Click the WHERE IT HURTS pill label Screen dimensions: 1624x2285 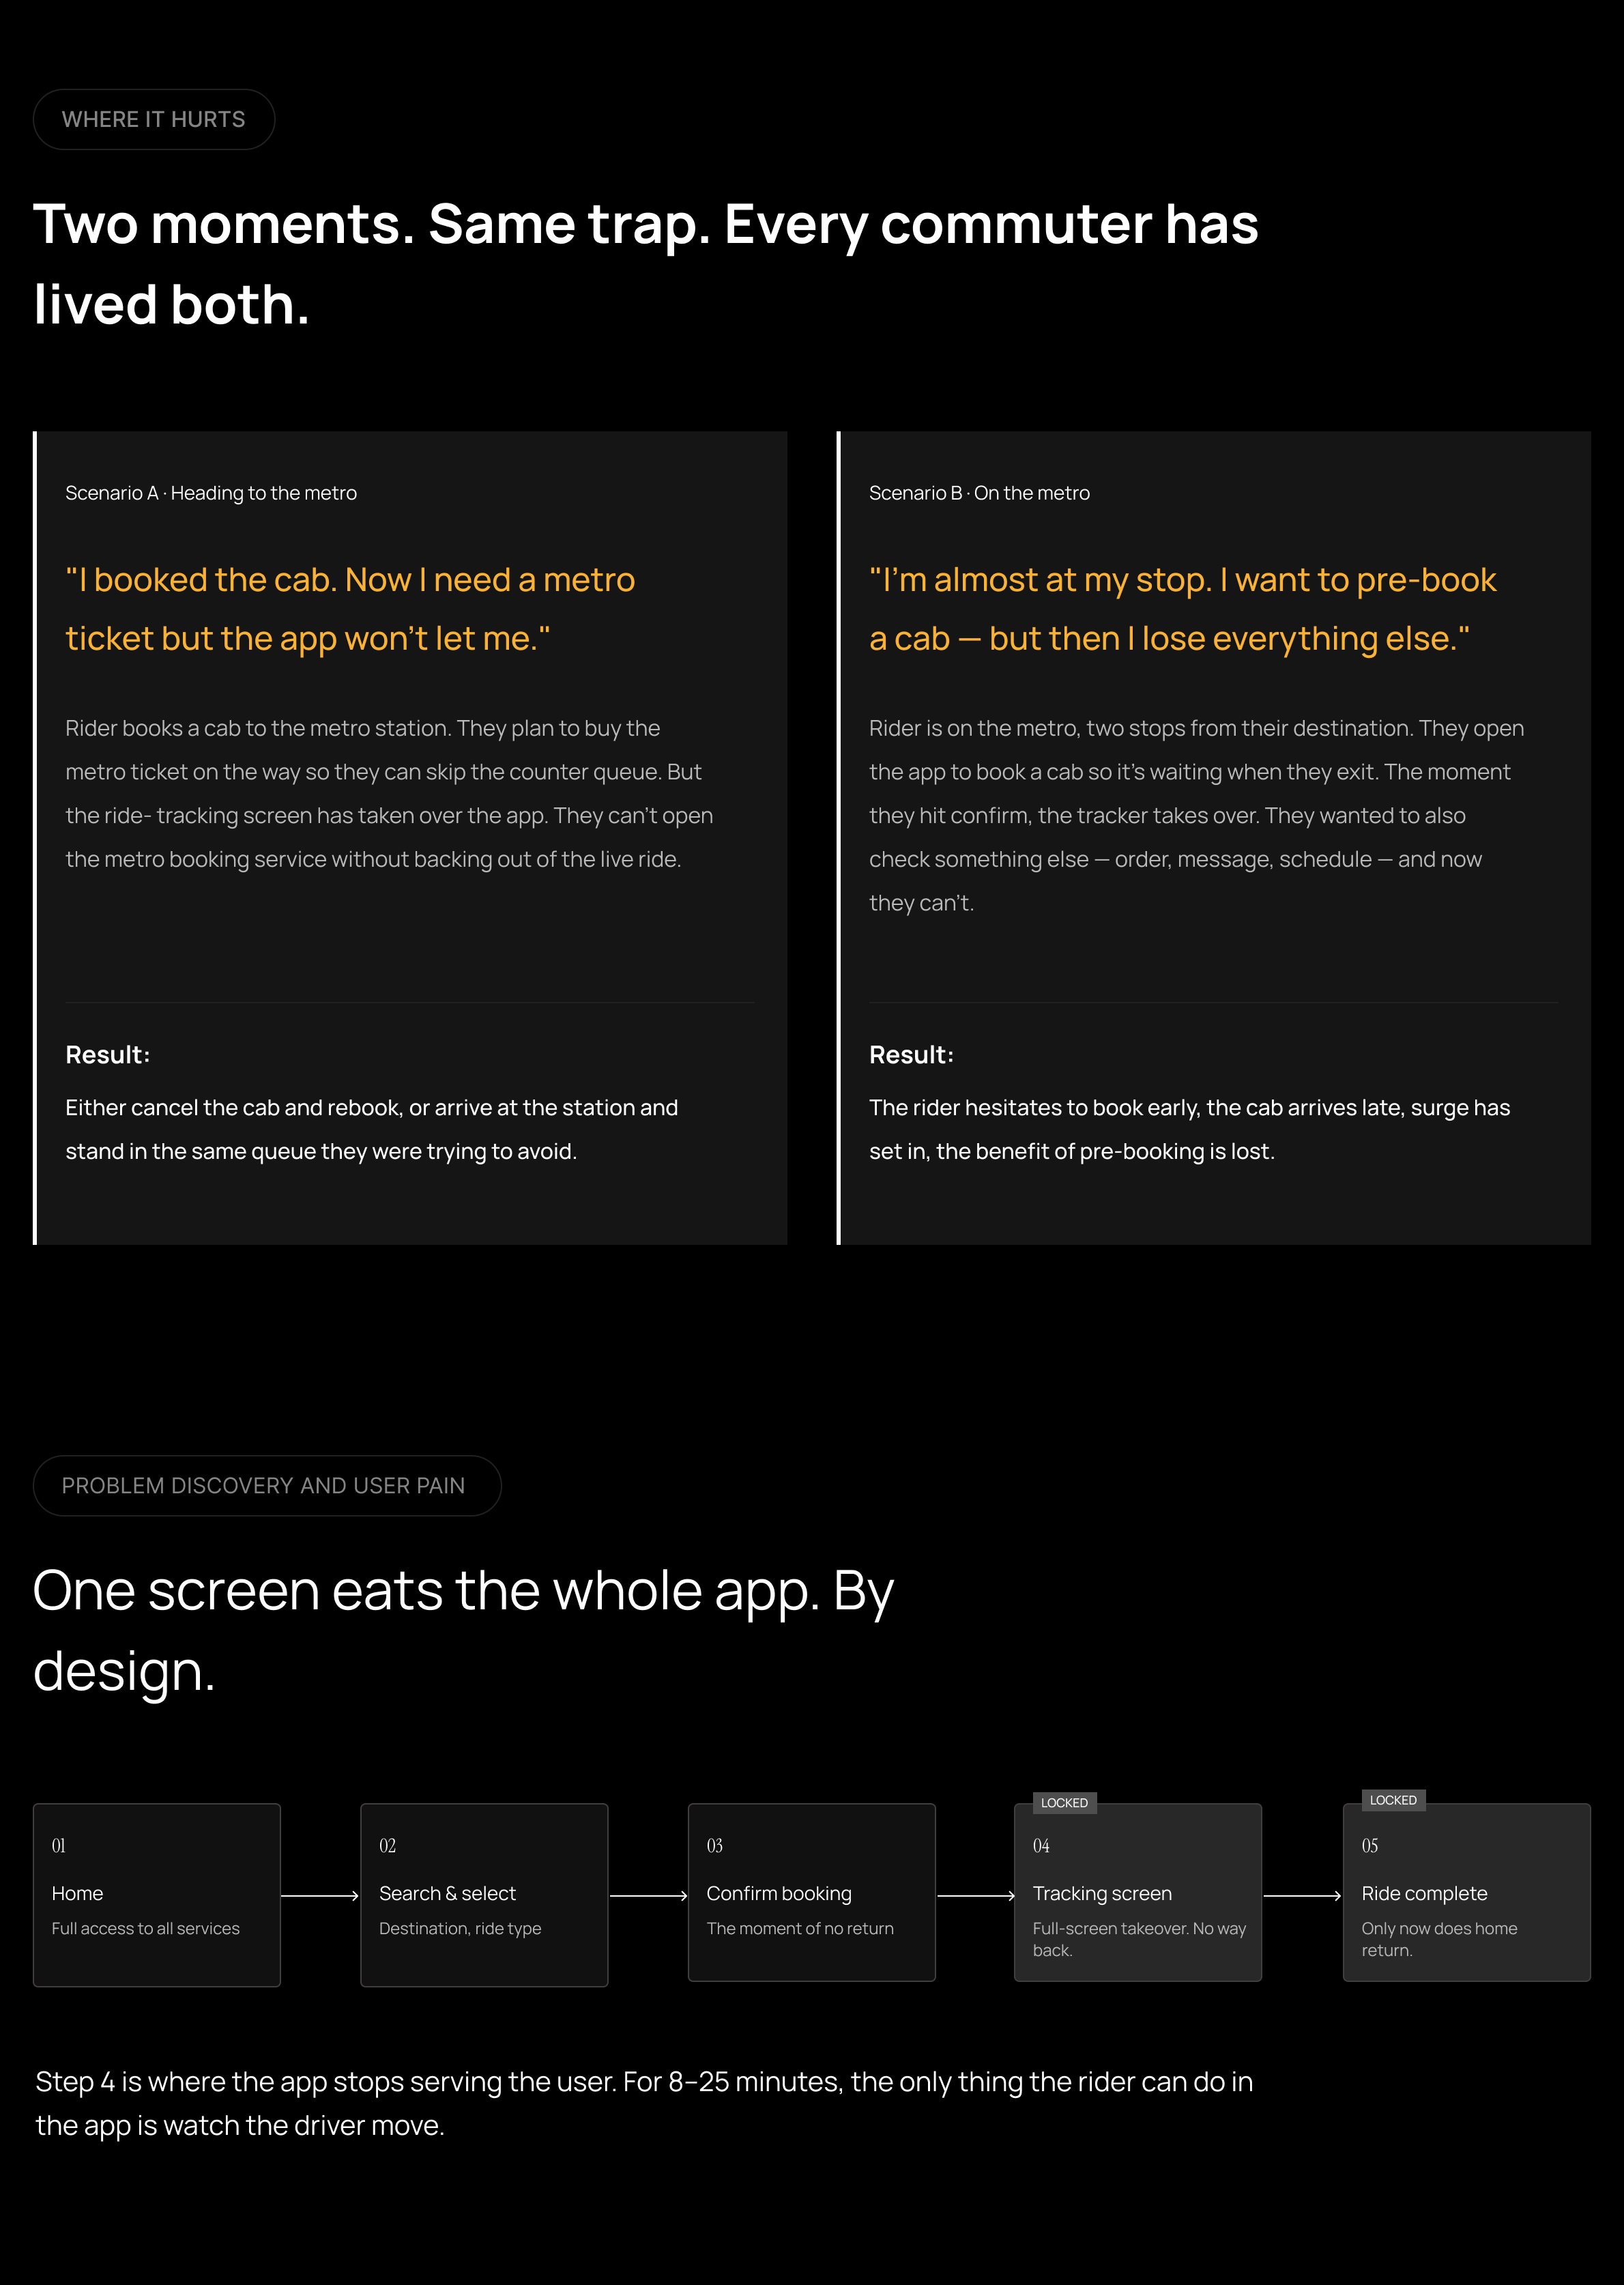(x=153, y=119)
